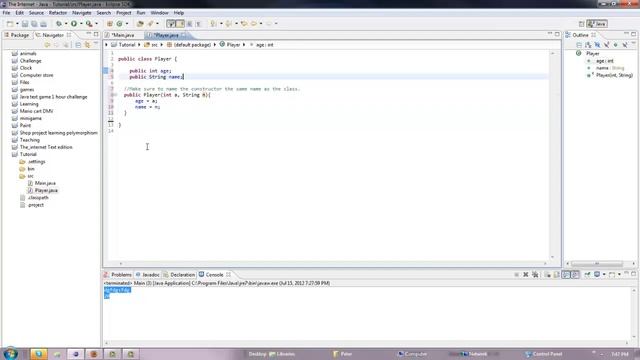
Task: Click the Print icon in toolbar
Action: pos(43,24)
